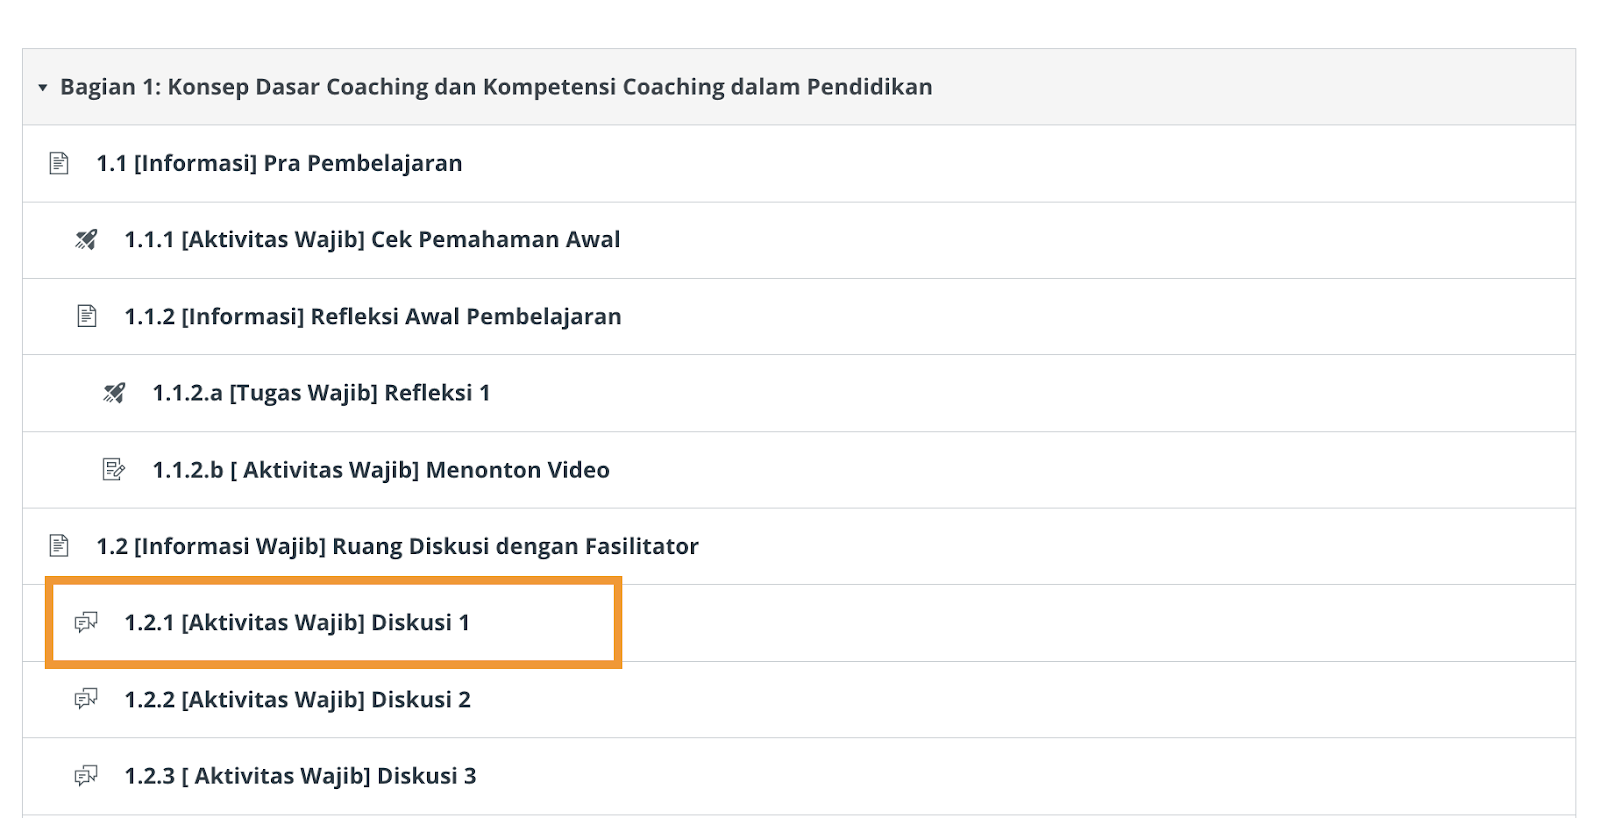
Task: Collapse the Bagian 1 section triangle
Action: [43, 88]
